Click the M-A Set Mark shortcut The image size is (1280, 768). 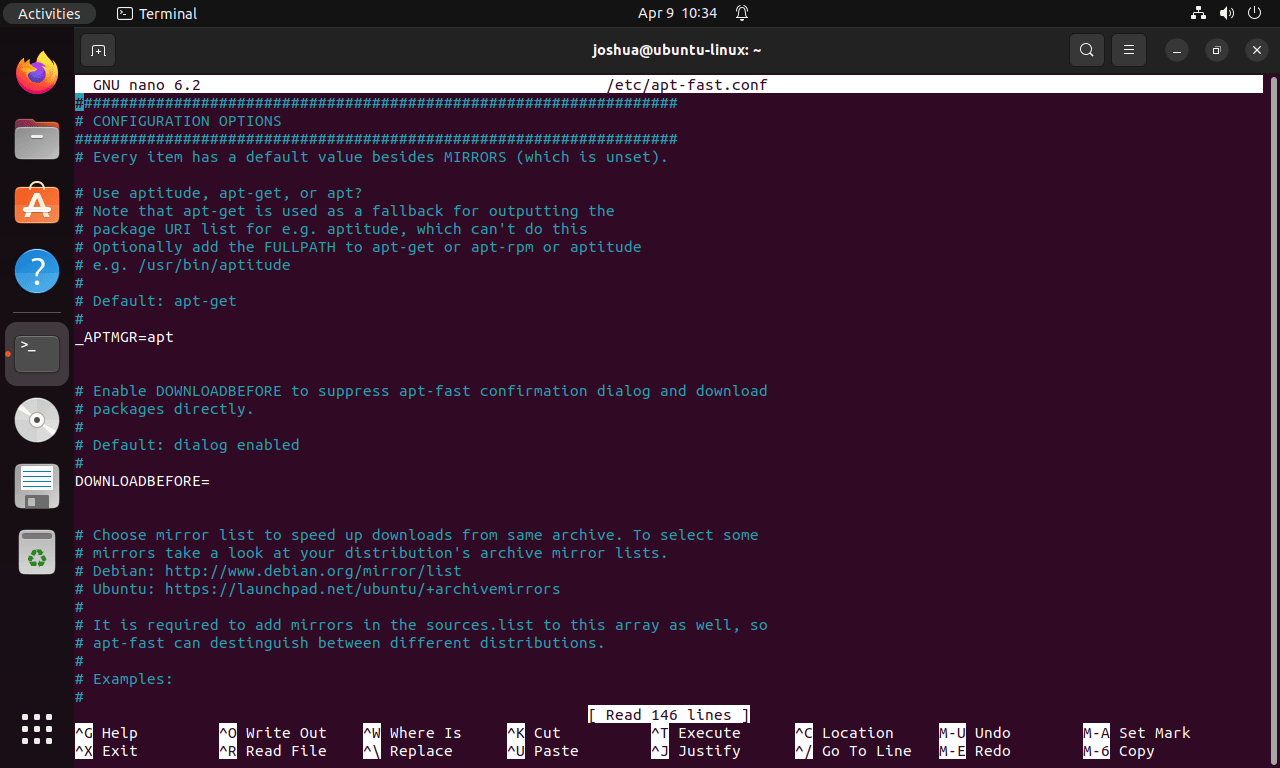pyautogui.click(x=1137, y=733)
